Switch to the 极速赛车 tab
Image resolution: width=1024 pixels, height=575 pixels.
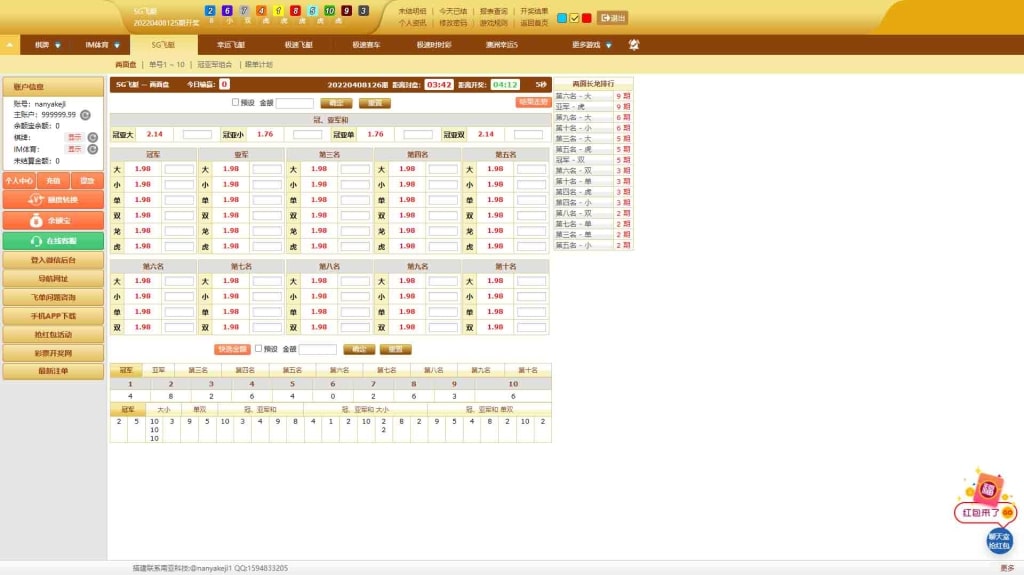[x=366, y=44]
